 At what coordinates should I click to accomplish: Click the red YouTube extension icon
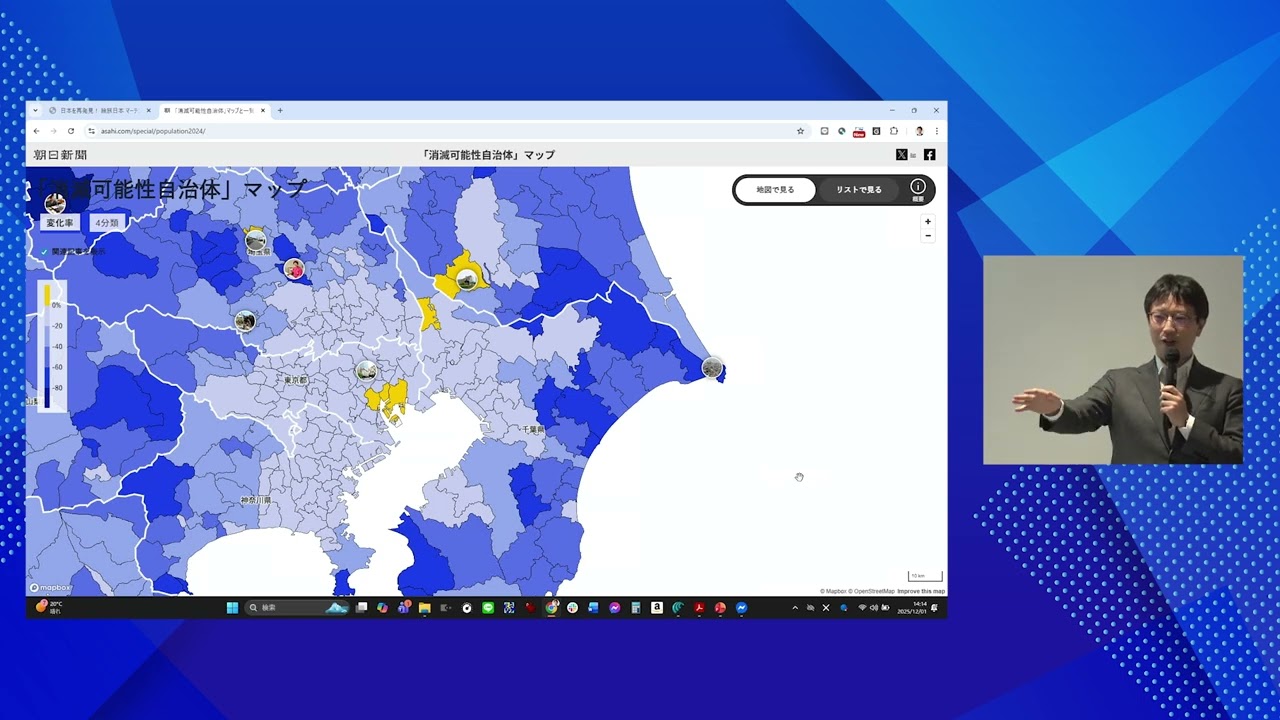pos(859,131)
